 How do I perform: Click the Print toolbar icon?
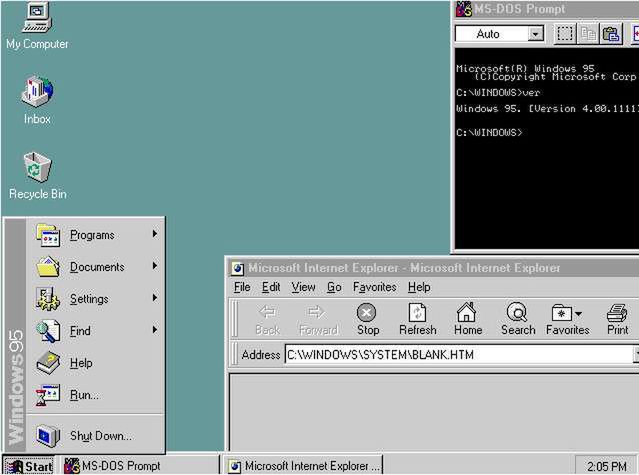tap(617, 319)
